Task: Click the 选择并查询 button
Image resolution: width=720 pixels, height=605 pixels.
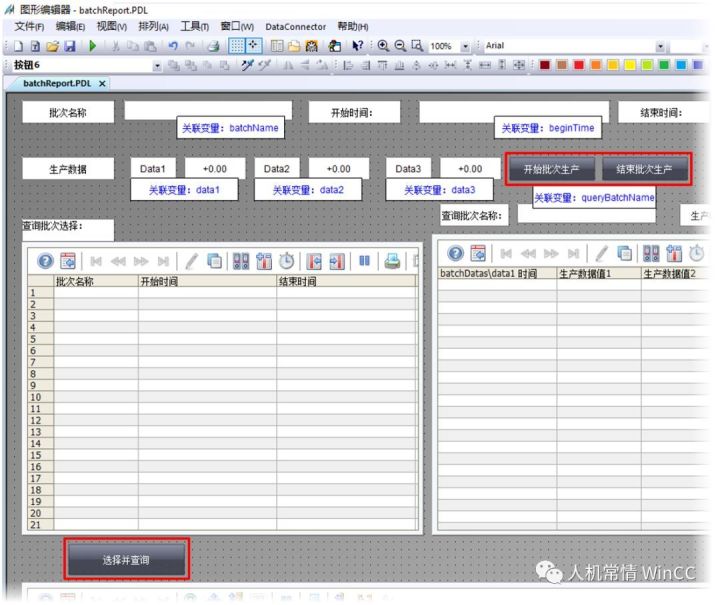Action: (126, 560)
